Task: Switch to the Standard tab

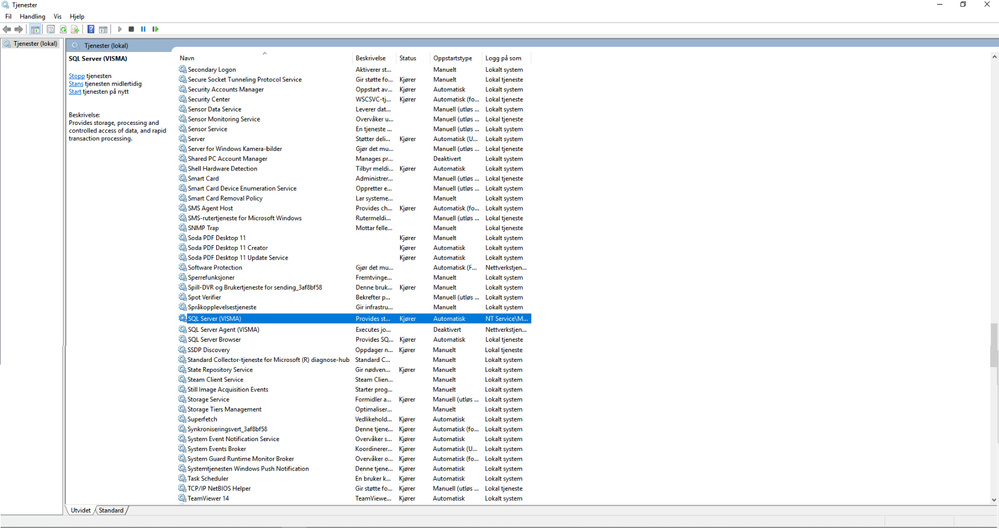Action: point(111,511)
